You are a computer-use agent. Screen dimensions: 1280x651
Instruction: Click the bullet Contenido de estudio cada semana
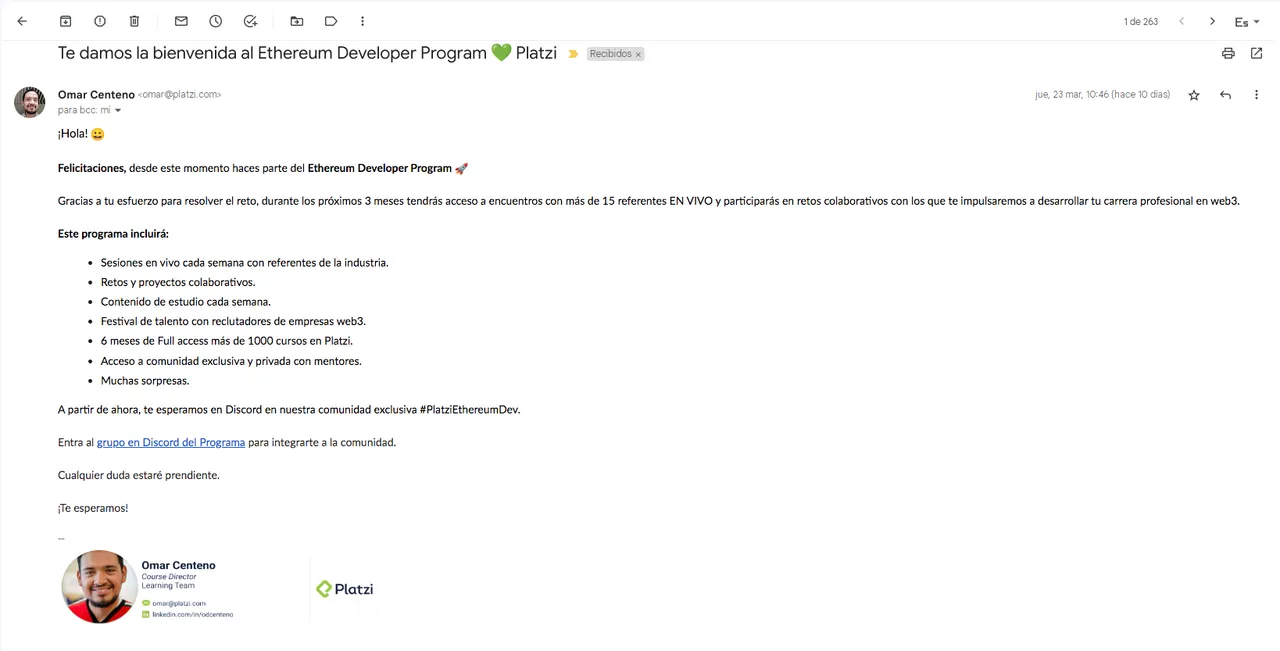[x=186, y=302]
